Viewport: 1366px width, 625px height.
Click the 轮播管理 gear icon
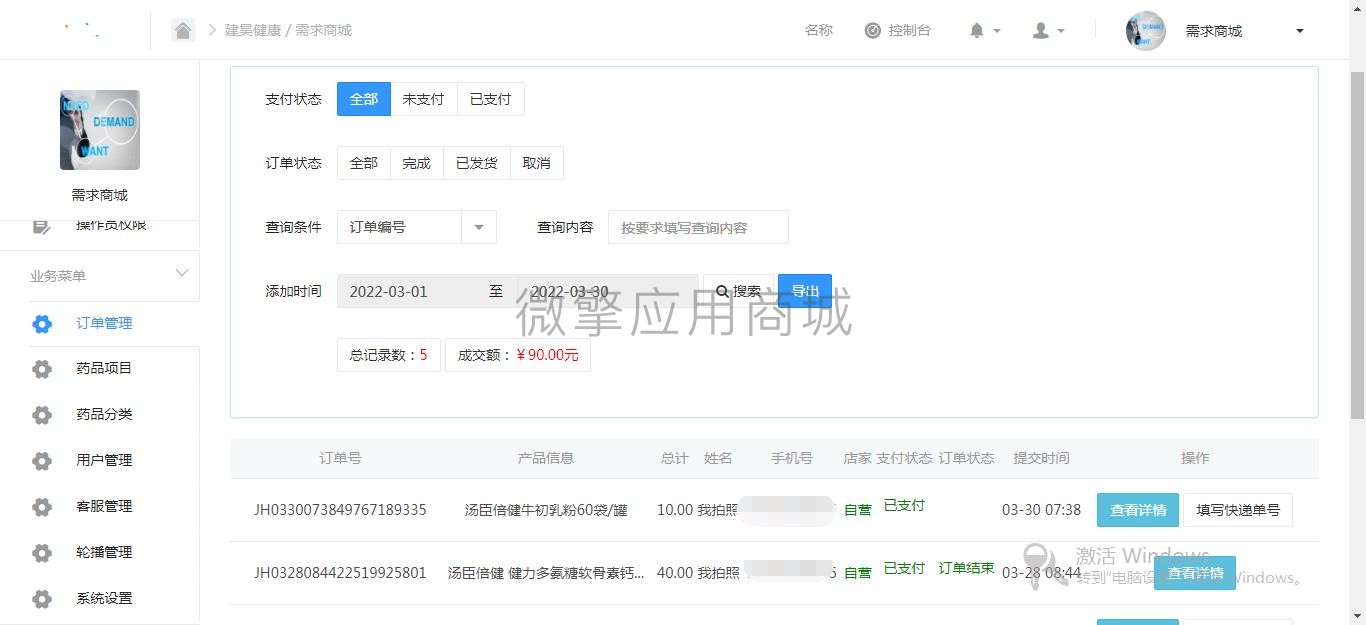pyautogui.click(x=42, y=553)
